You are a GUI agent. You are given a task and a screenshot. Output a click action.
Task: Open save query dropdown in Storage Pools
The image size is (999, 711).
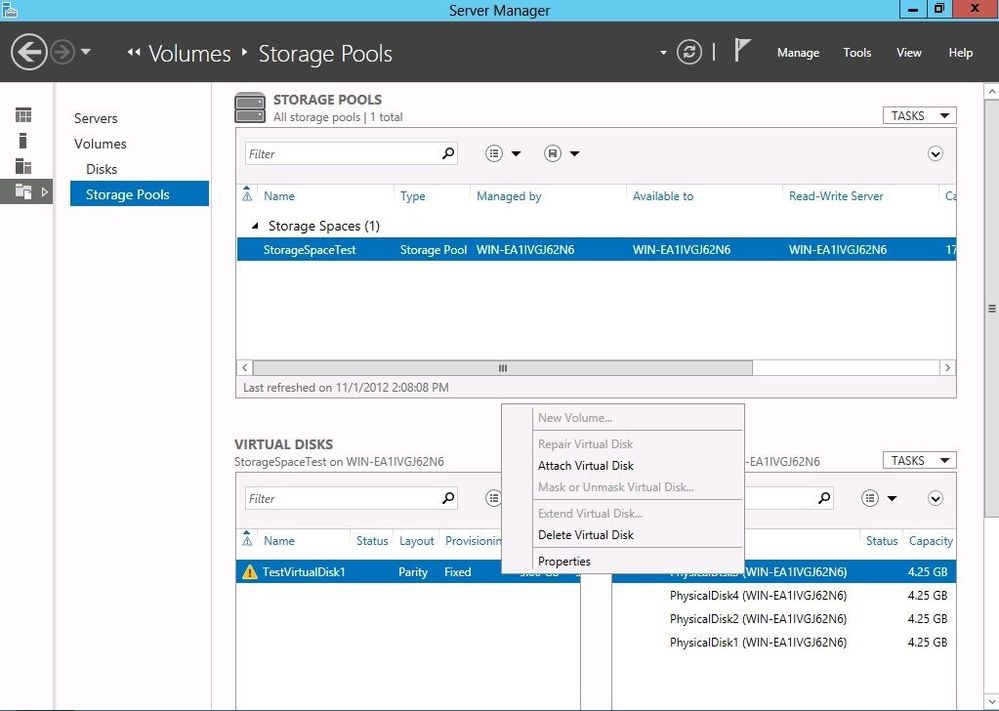coord(562,154)
